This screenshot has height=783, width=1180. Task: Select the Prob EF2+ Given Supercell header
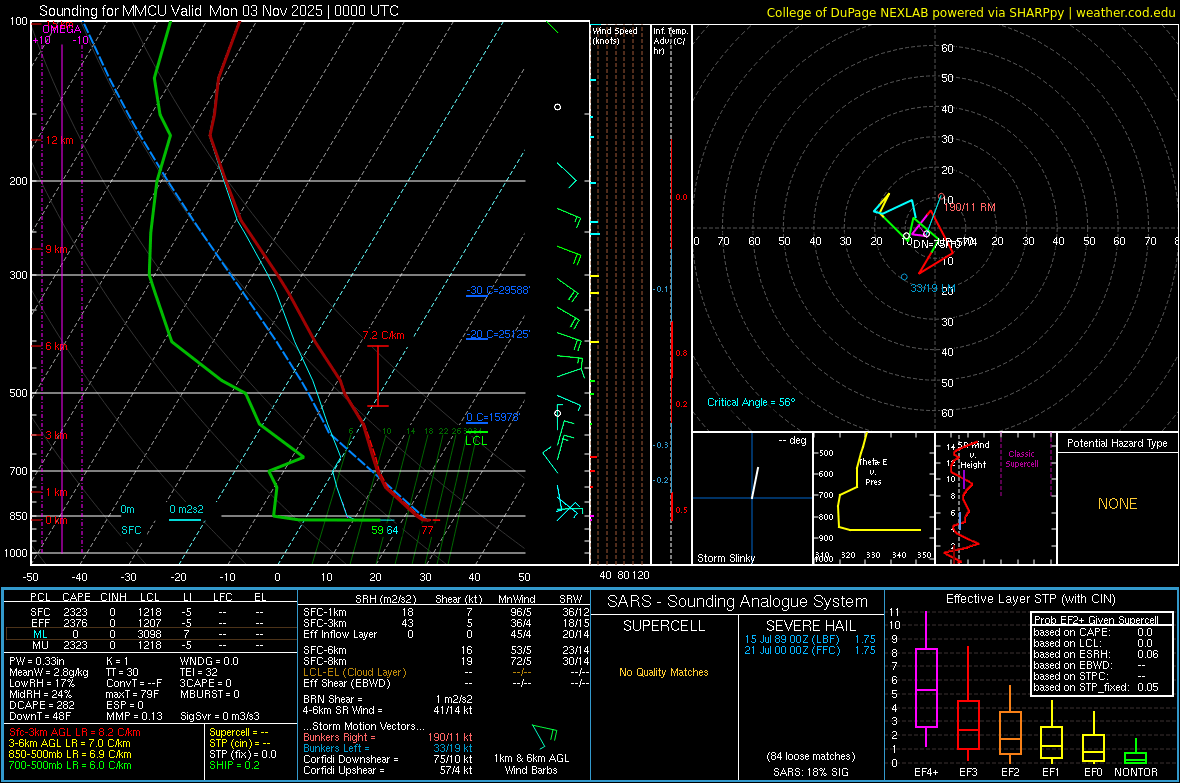click(1096, 620)
